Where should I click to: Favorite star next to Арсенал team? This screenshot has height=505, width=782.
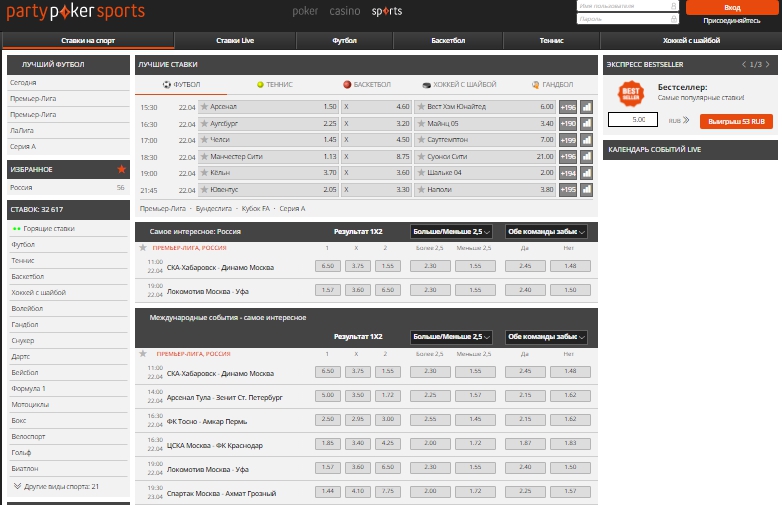(204, 106)
